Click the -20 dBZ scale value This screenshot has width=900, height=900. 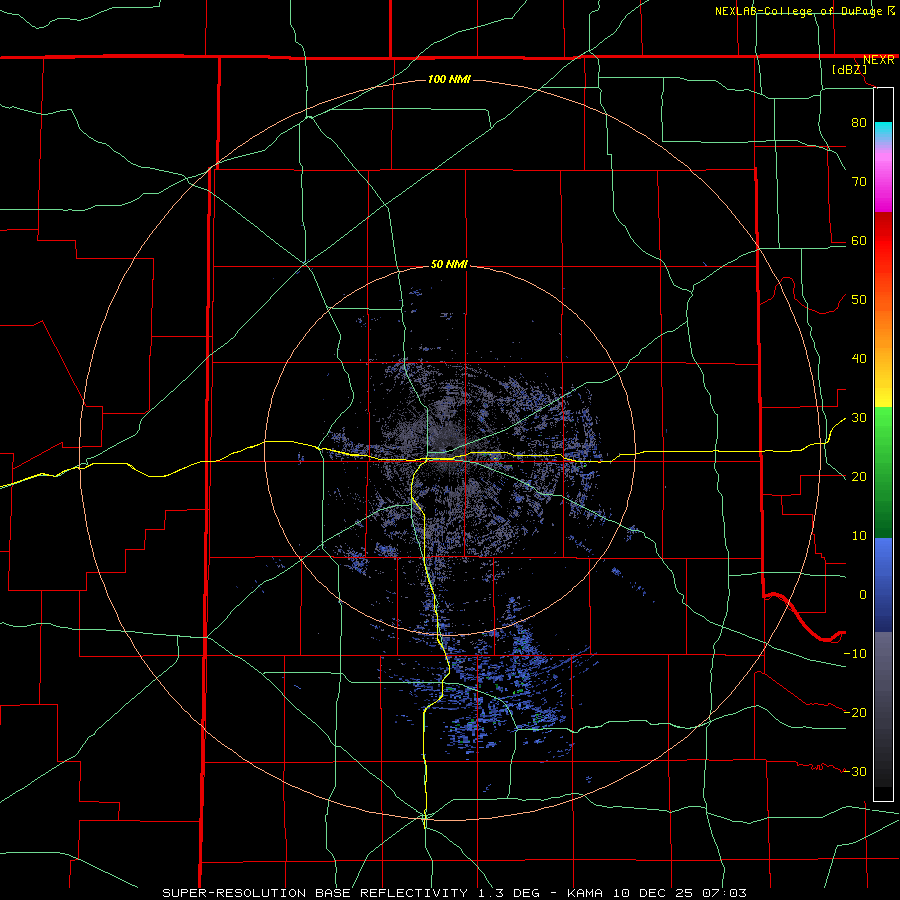(x=855, y=712)
